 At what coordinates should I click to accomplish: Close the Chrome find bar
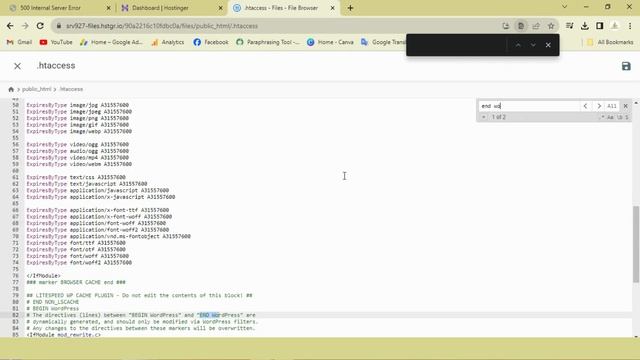coord(548,45)
